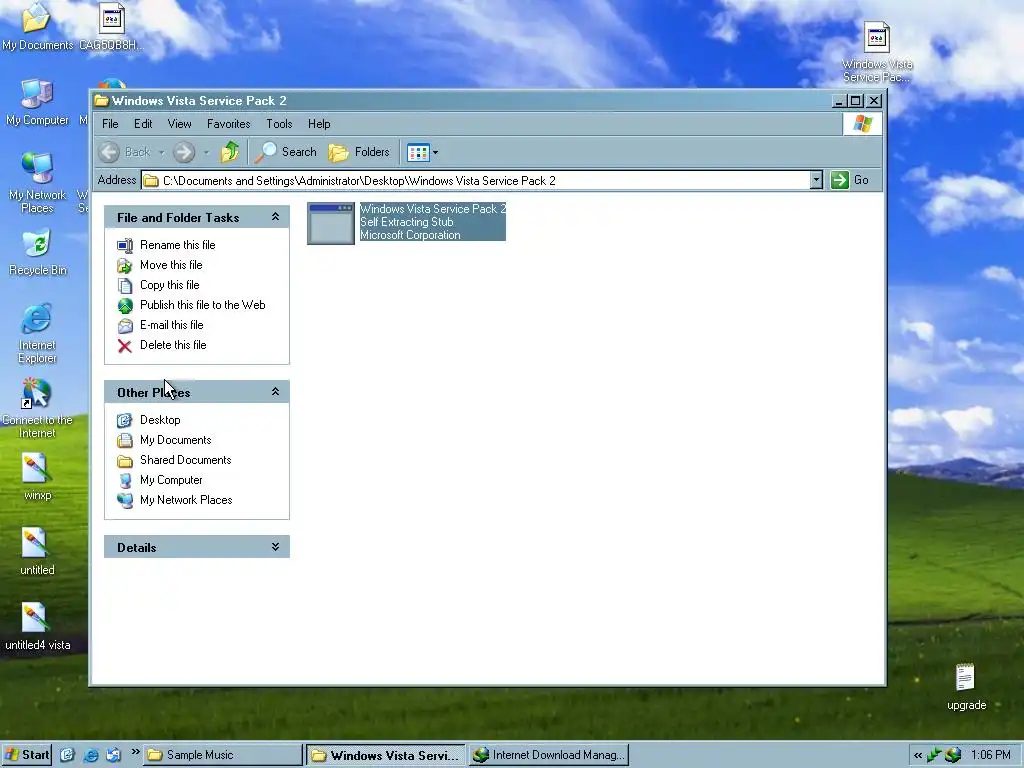Collapse the Other Places panel

[x=276, y=392]
